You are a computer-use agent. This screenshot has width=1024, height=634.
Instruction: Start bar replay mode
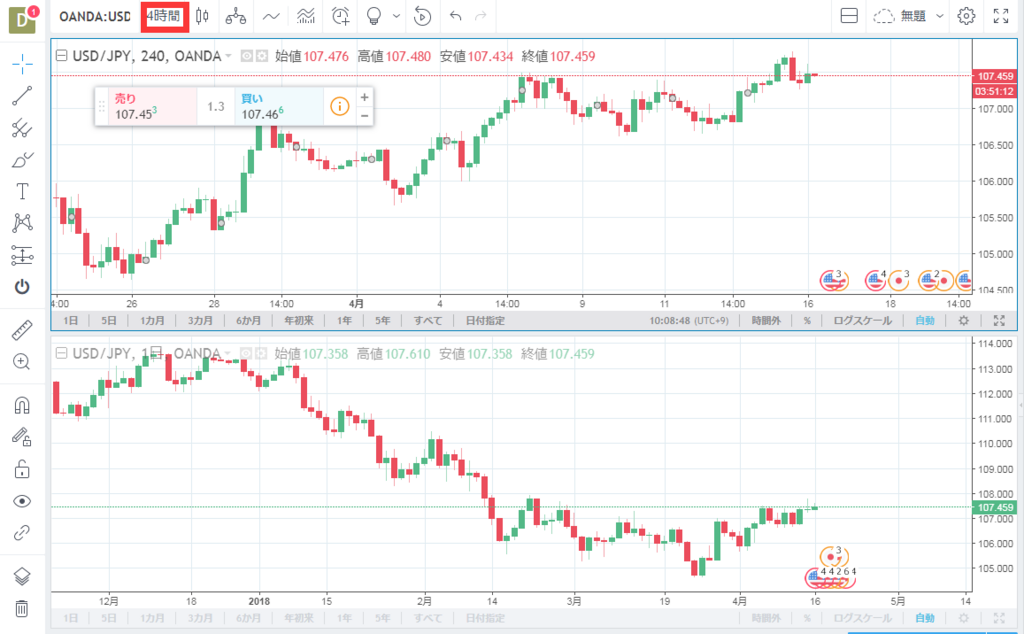(423, 16)
